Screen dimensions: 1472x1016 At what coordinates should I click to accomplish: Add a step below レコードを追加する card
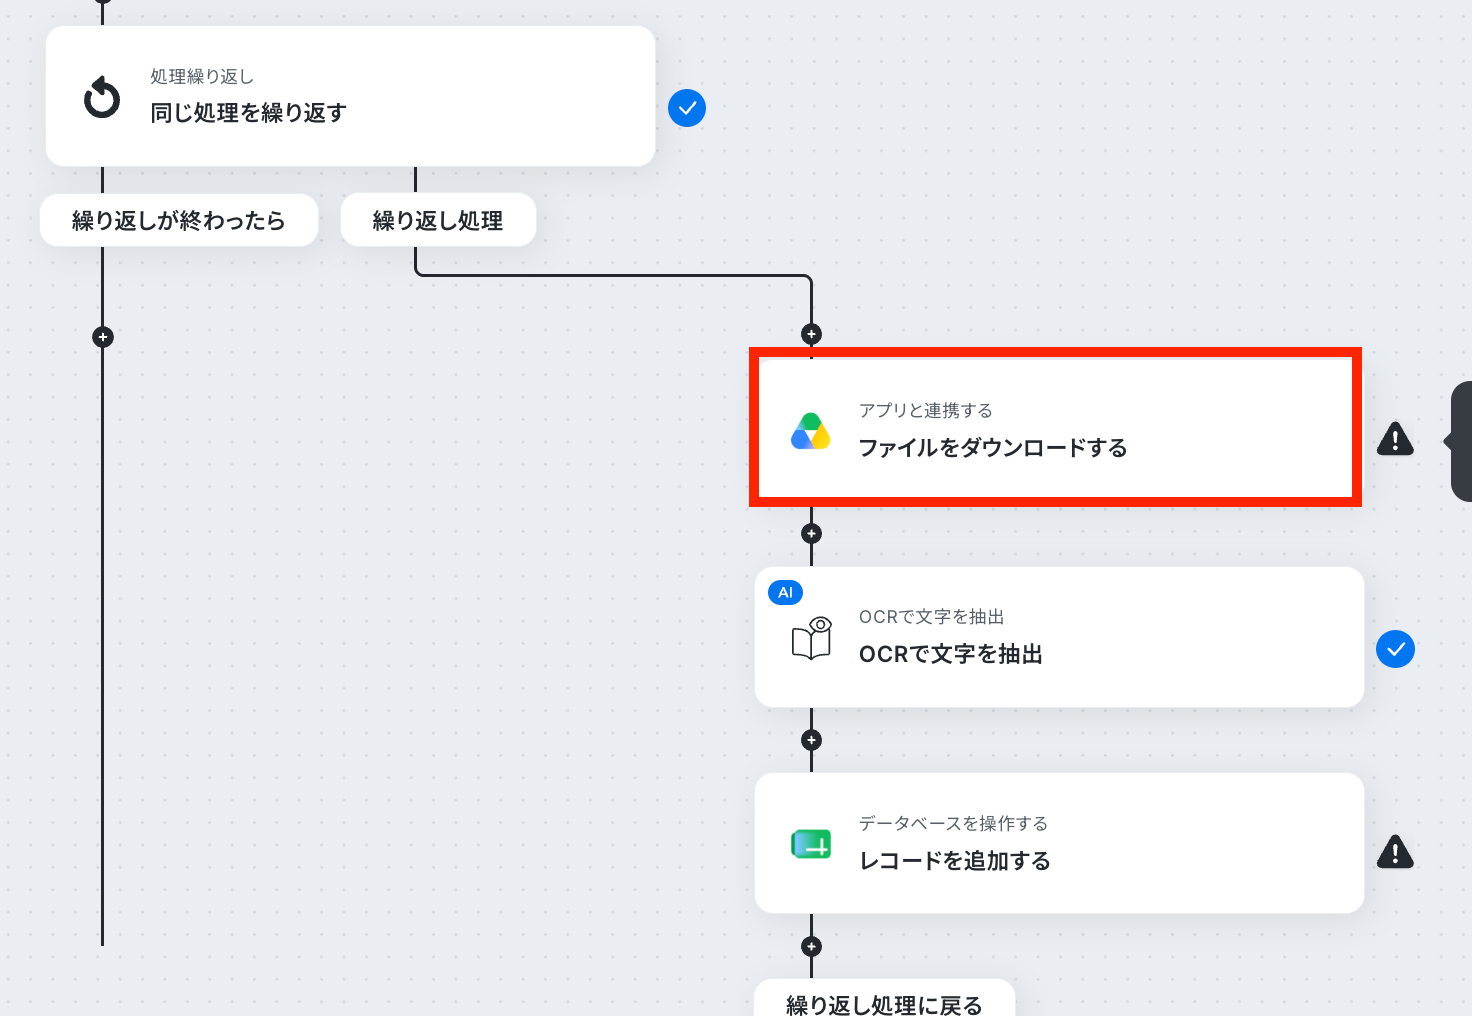[x=811, y=946]
